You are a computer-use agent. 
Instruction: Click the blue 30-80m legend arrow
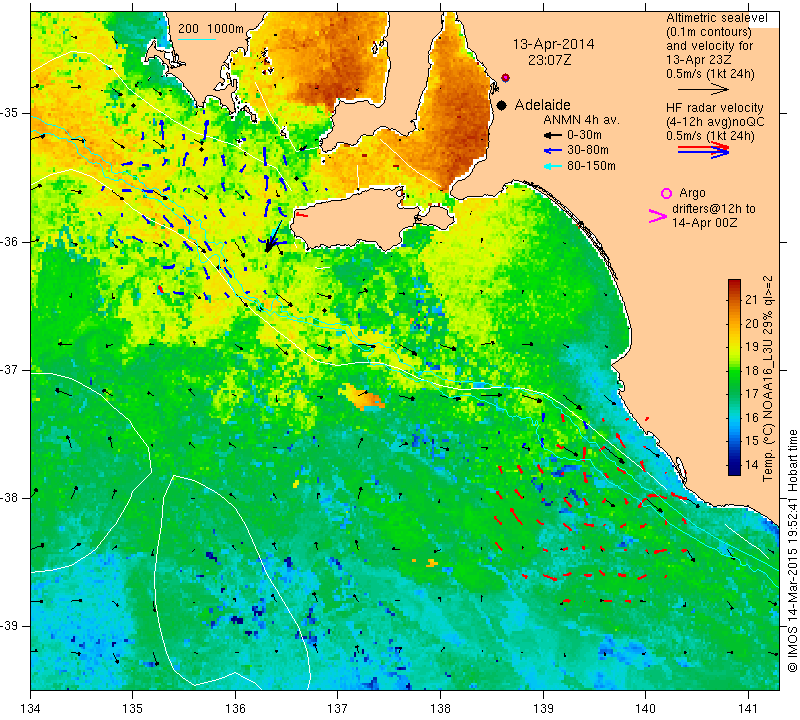[x=552, y=151]
